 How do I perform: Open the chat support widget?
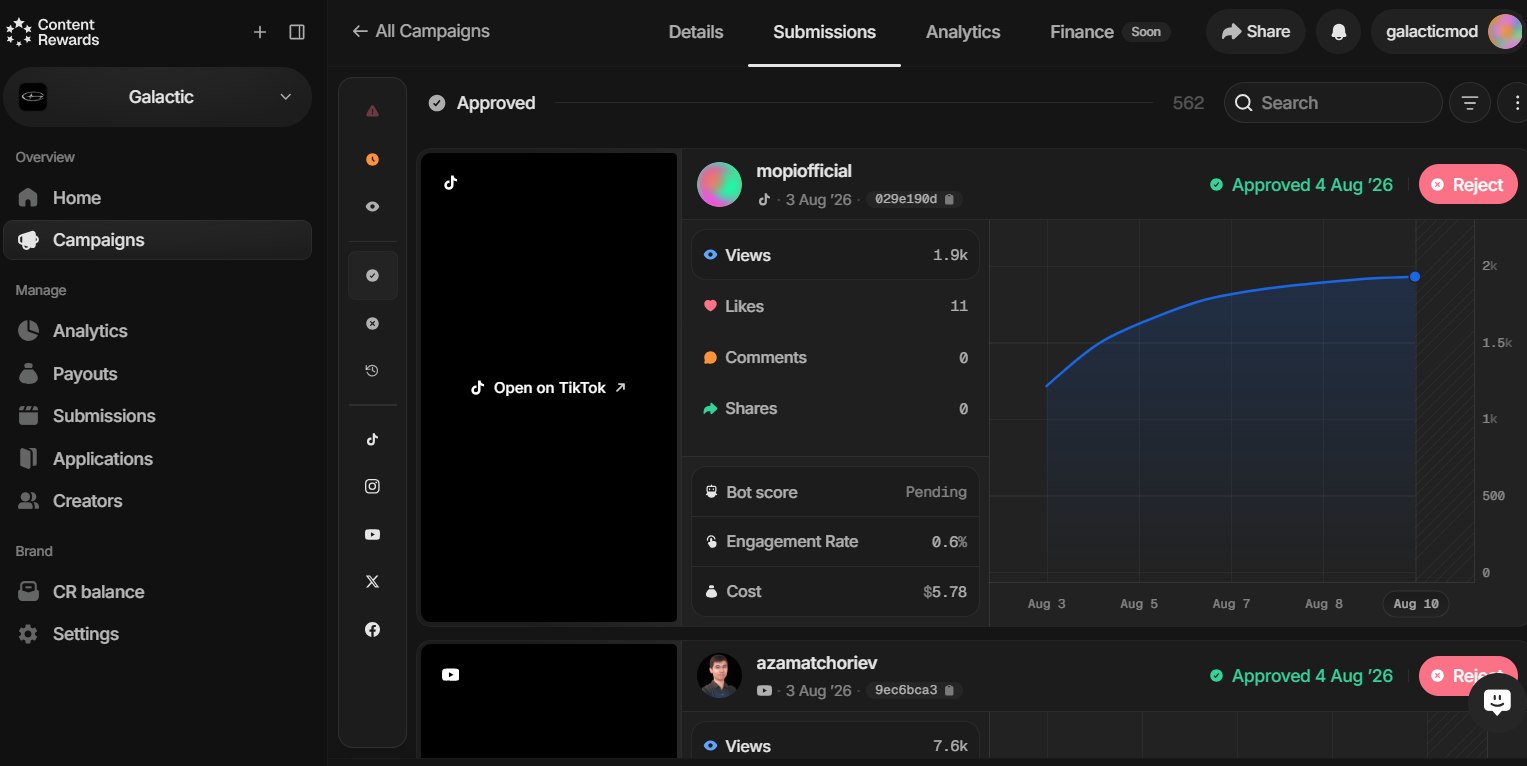tap(1496, 702)
